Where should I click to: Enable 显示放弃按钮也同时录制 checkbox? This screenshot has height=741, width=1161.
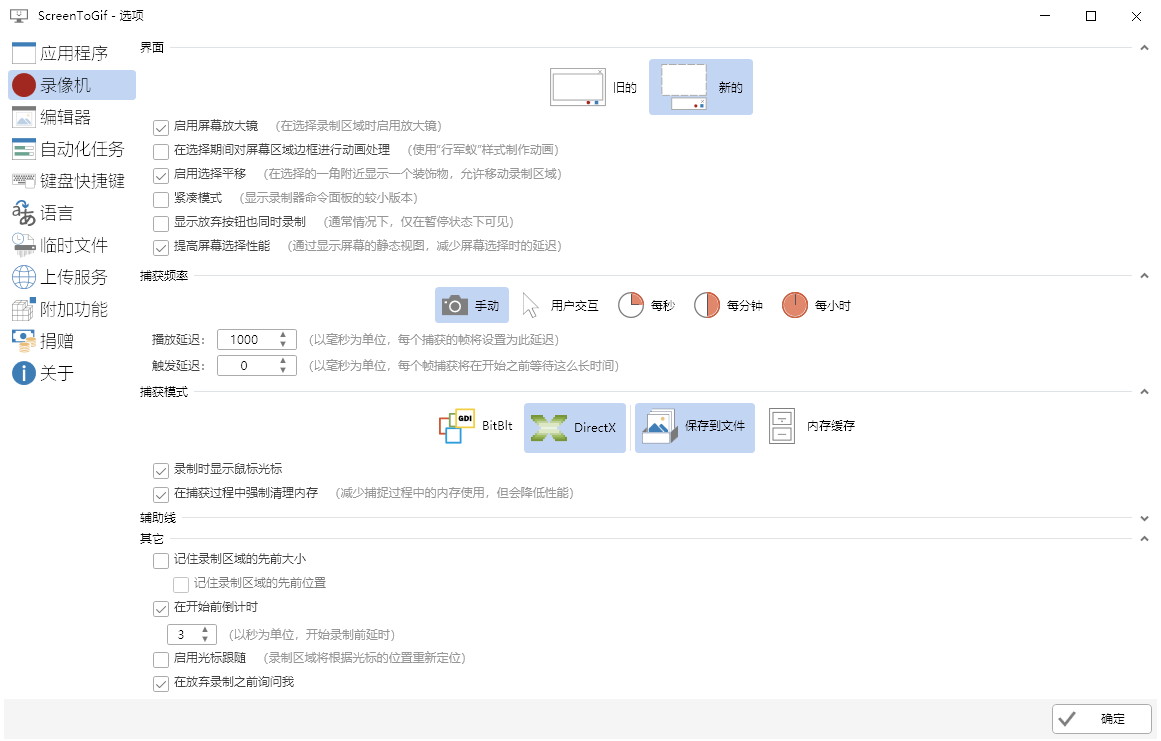pos(161,223)
